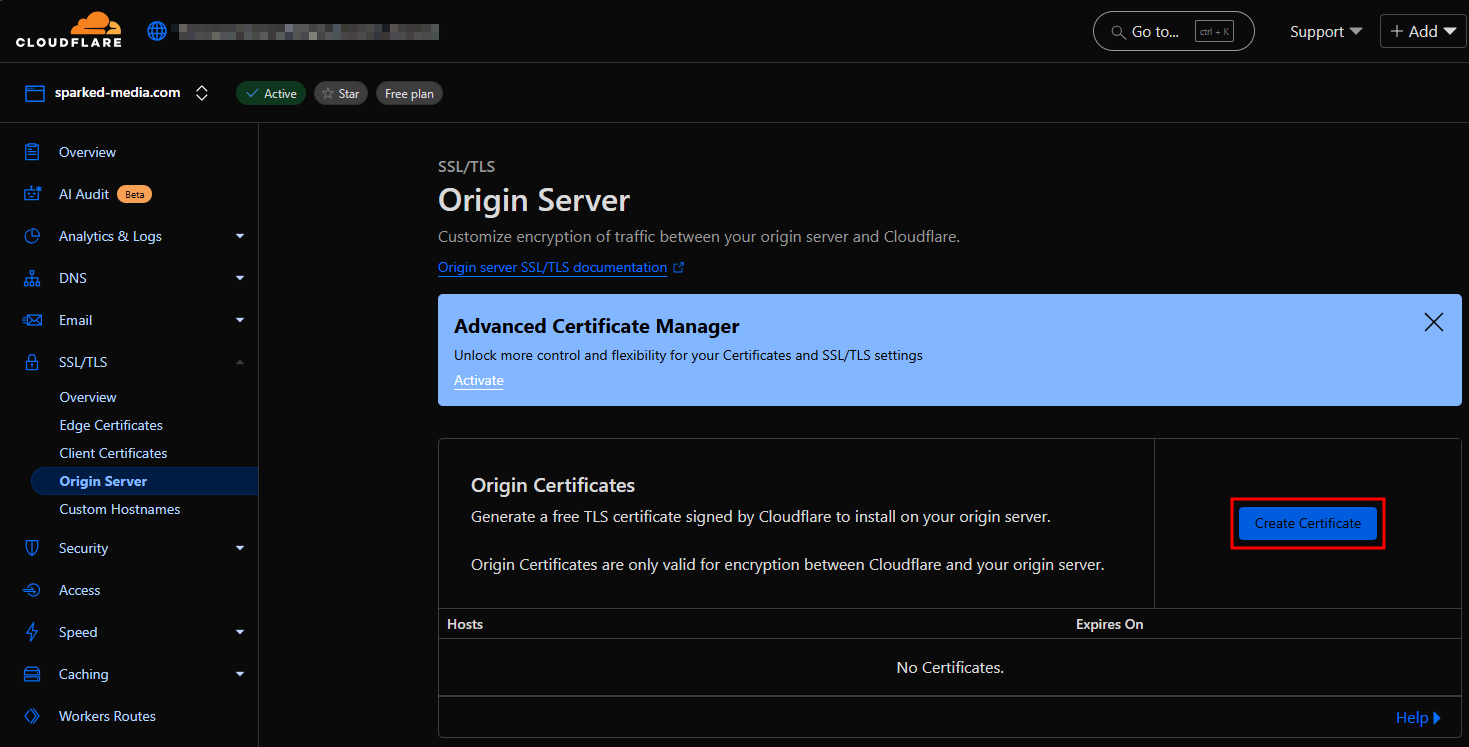The height and width of the screenshot is (747, 1469).
Task: Expand the Analytics & Logs section arrow
Action: 240,236
